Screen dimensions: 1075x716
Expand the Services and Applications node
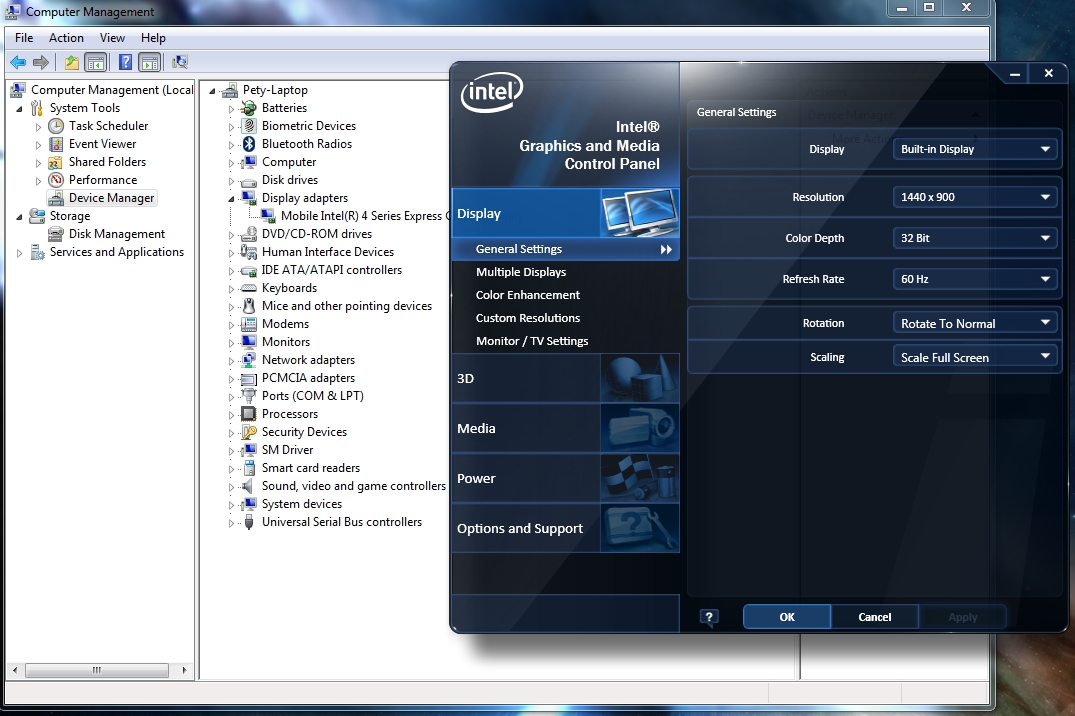19,253
